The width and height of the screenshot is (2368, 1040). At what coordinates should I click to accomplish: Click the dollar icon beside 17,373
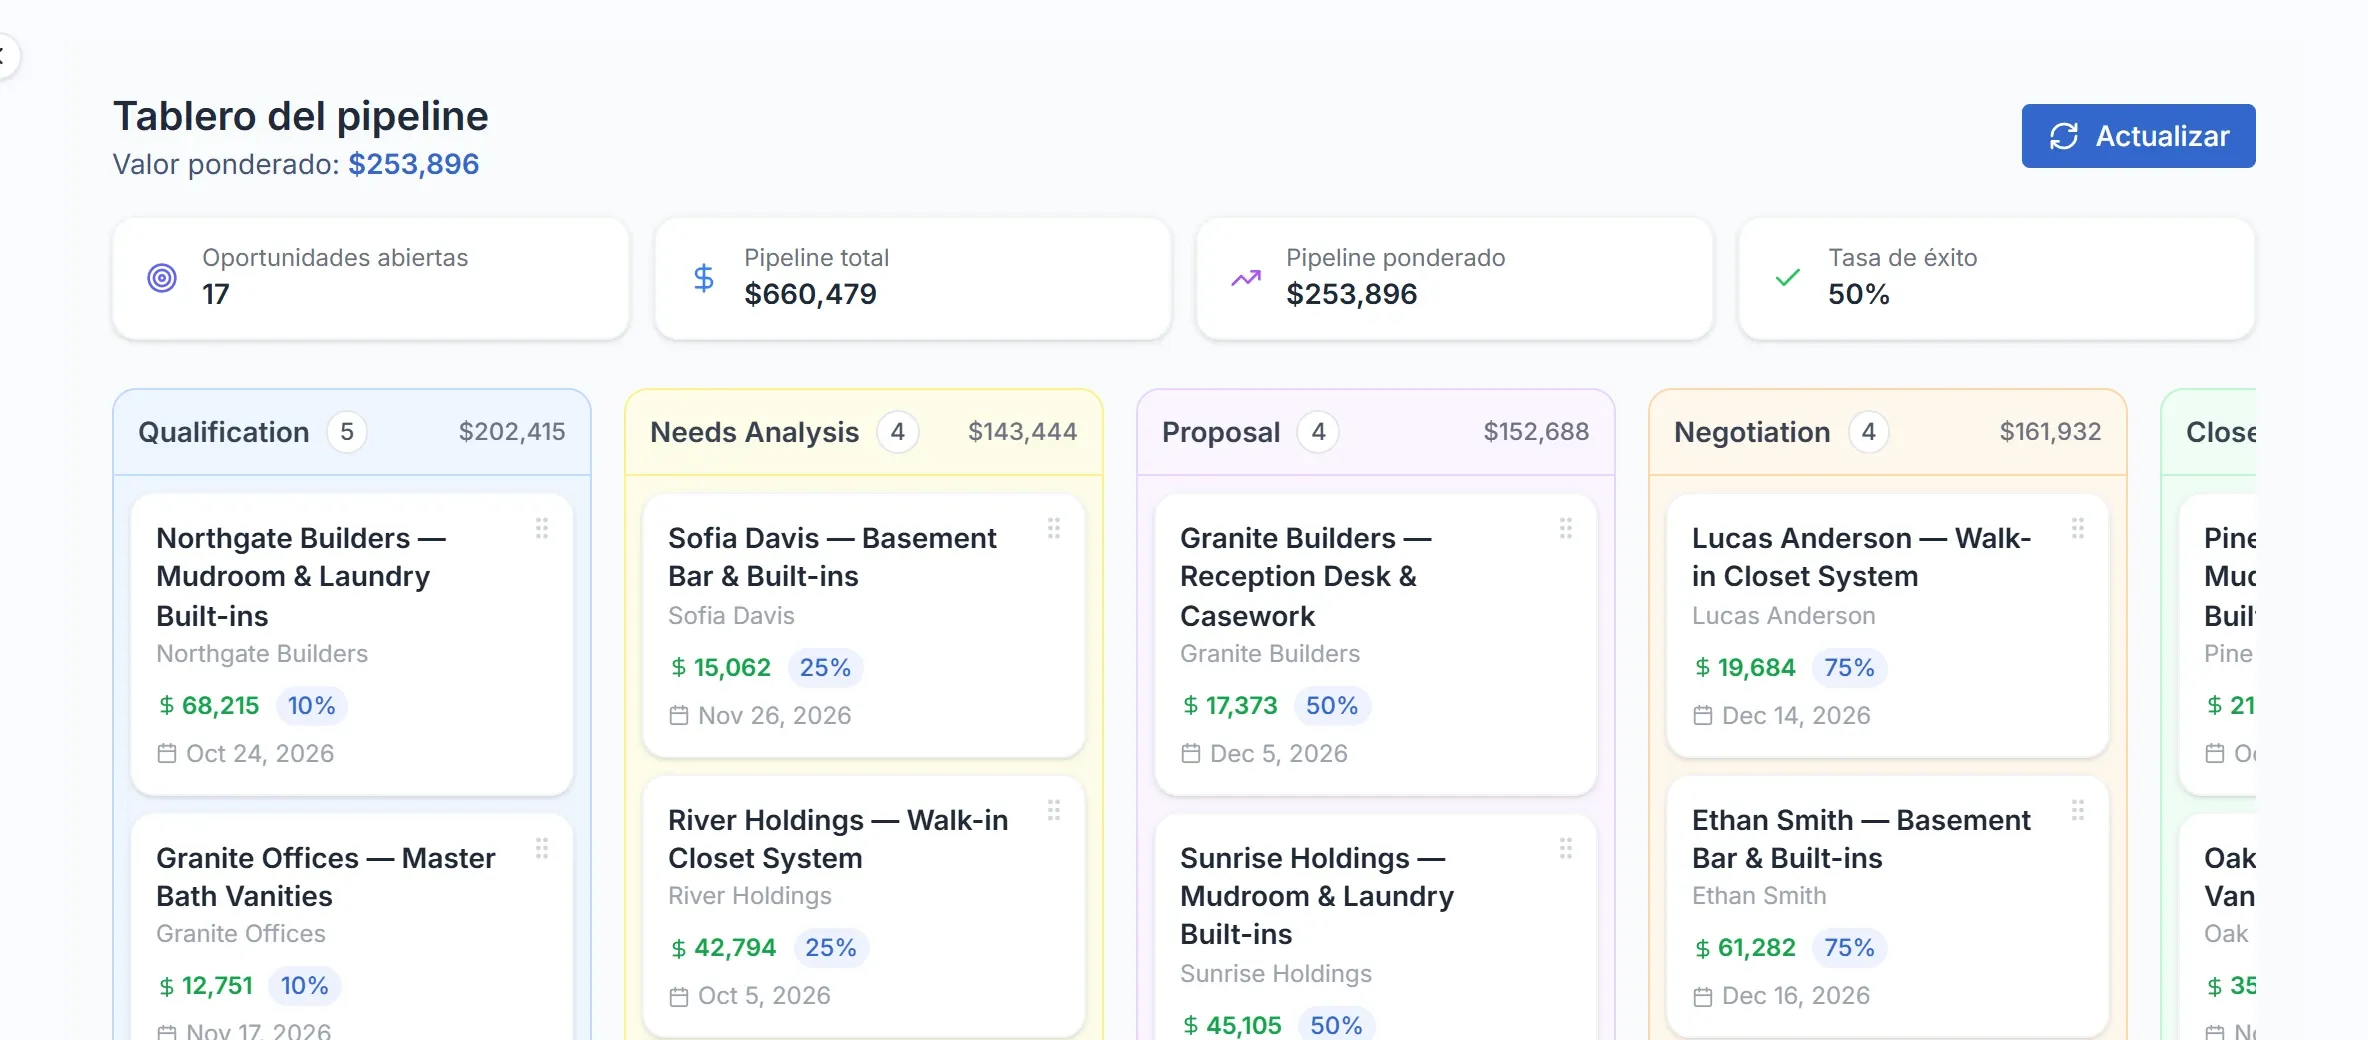click(x=1191, y=706)
